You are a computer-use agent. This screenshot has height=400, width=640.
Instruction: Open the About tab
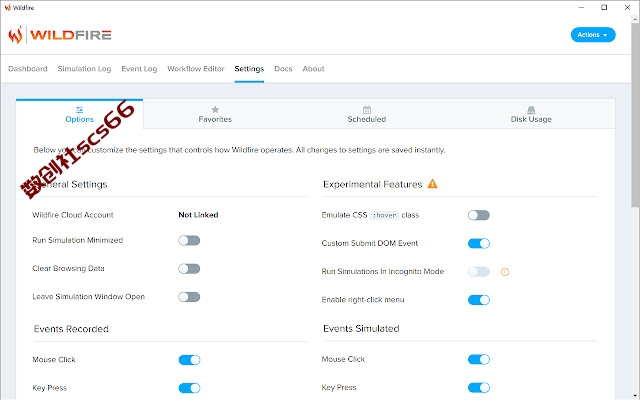pos(313,69)
